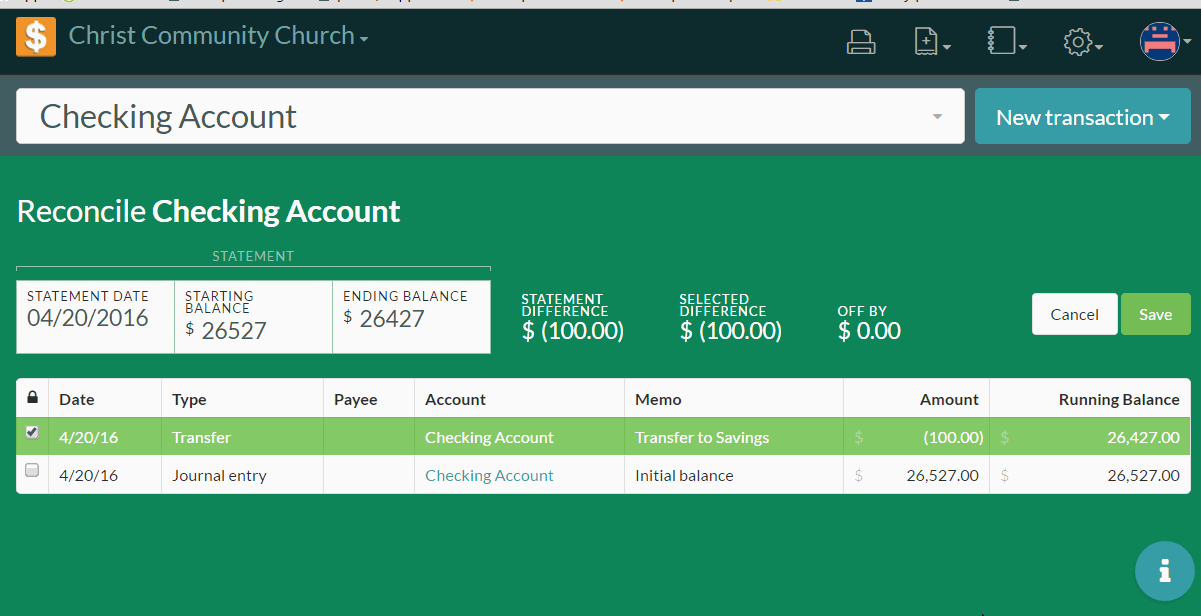Click the Save button
Screen dimensions: 1201x616
point(1155,313)
